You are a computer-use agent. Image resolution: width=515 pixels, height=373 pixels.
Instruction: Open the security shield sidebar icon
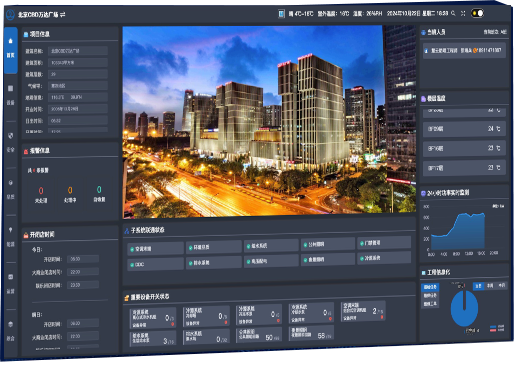tap(11, 135)
